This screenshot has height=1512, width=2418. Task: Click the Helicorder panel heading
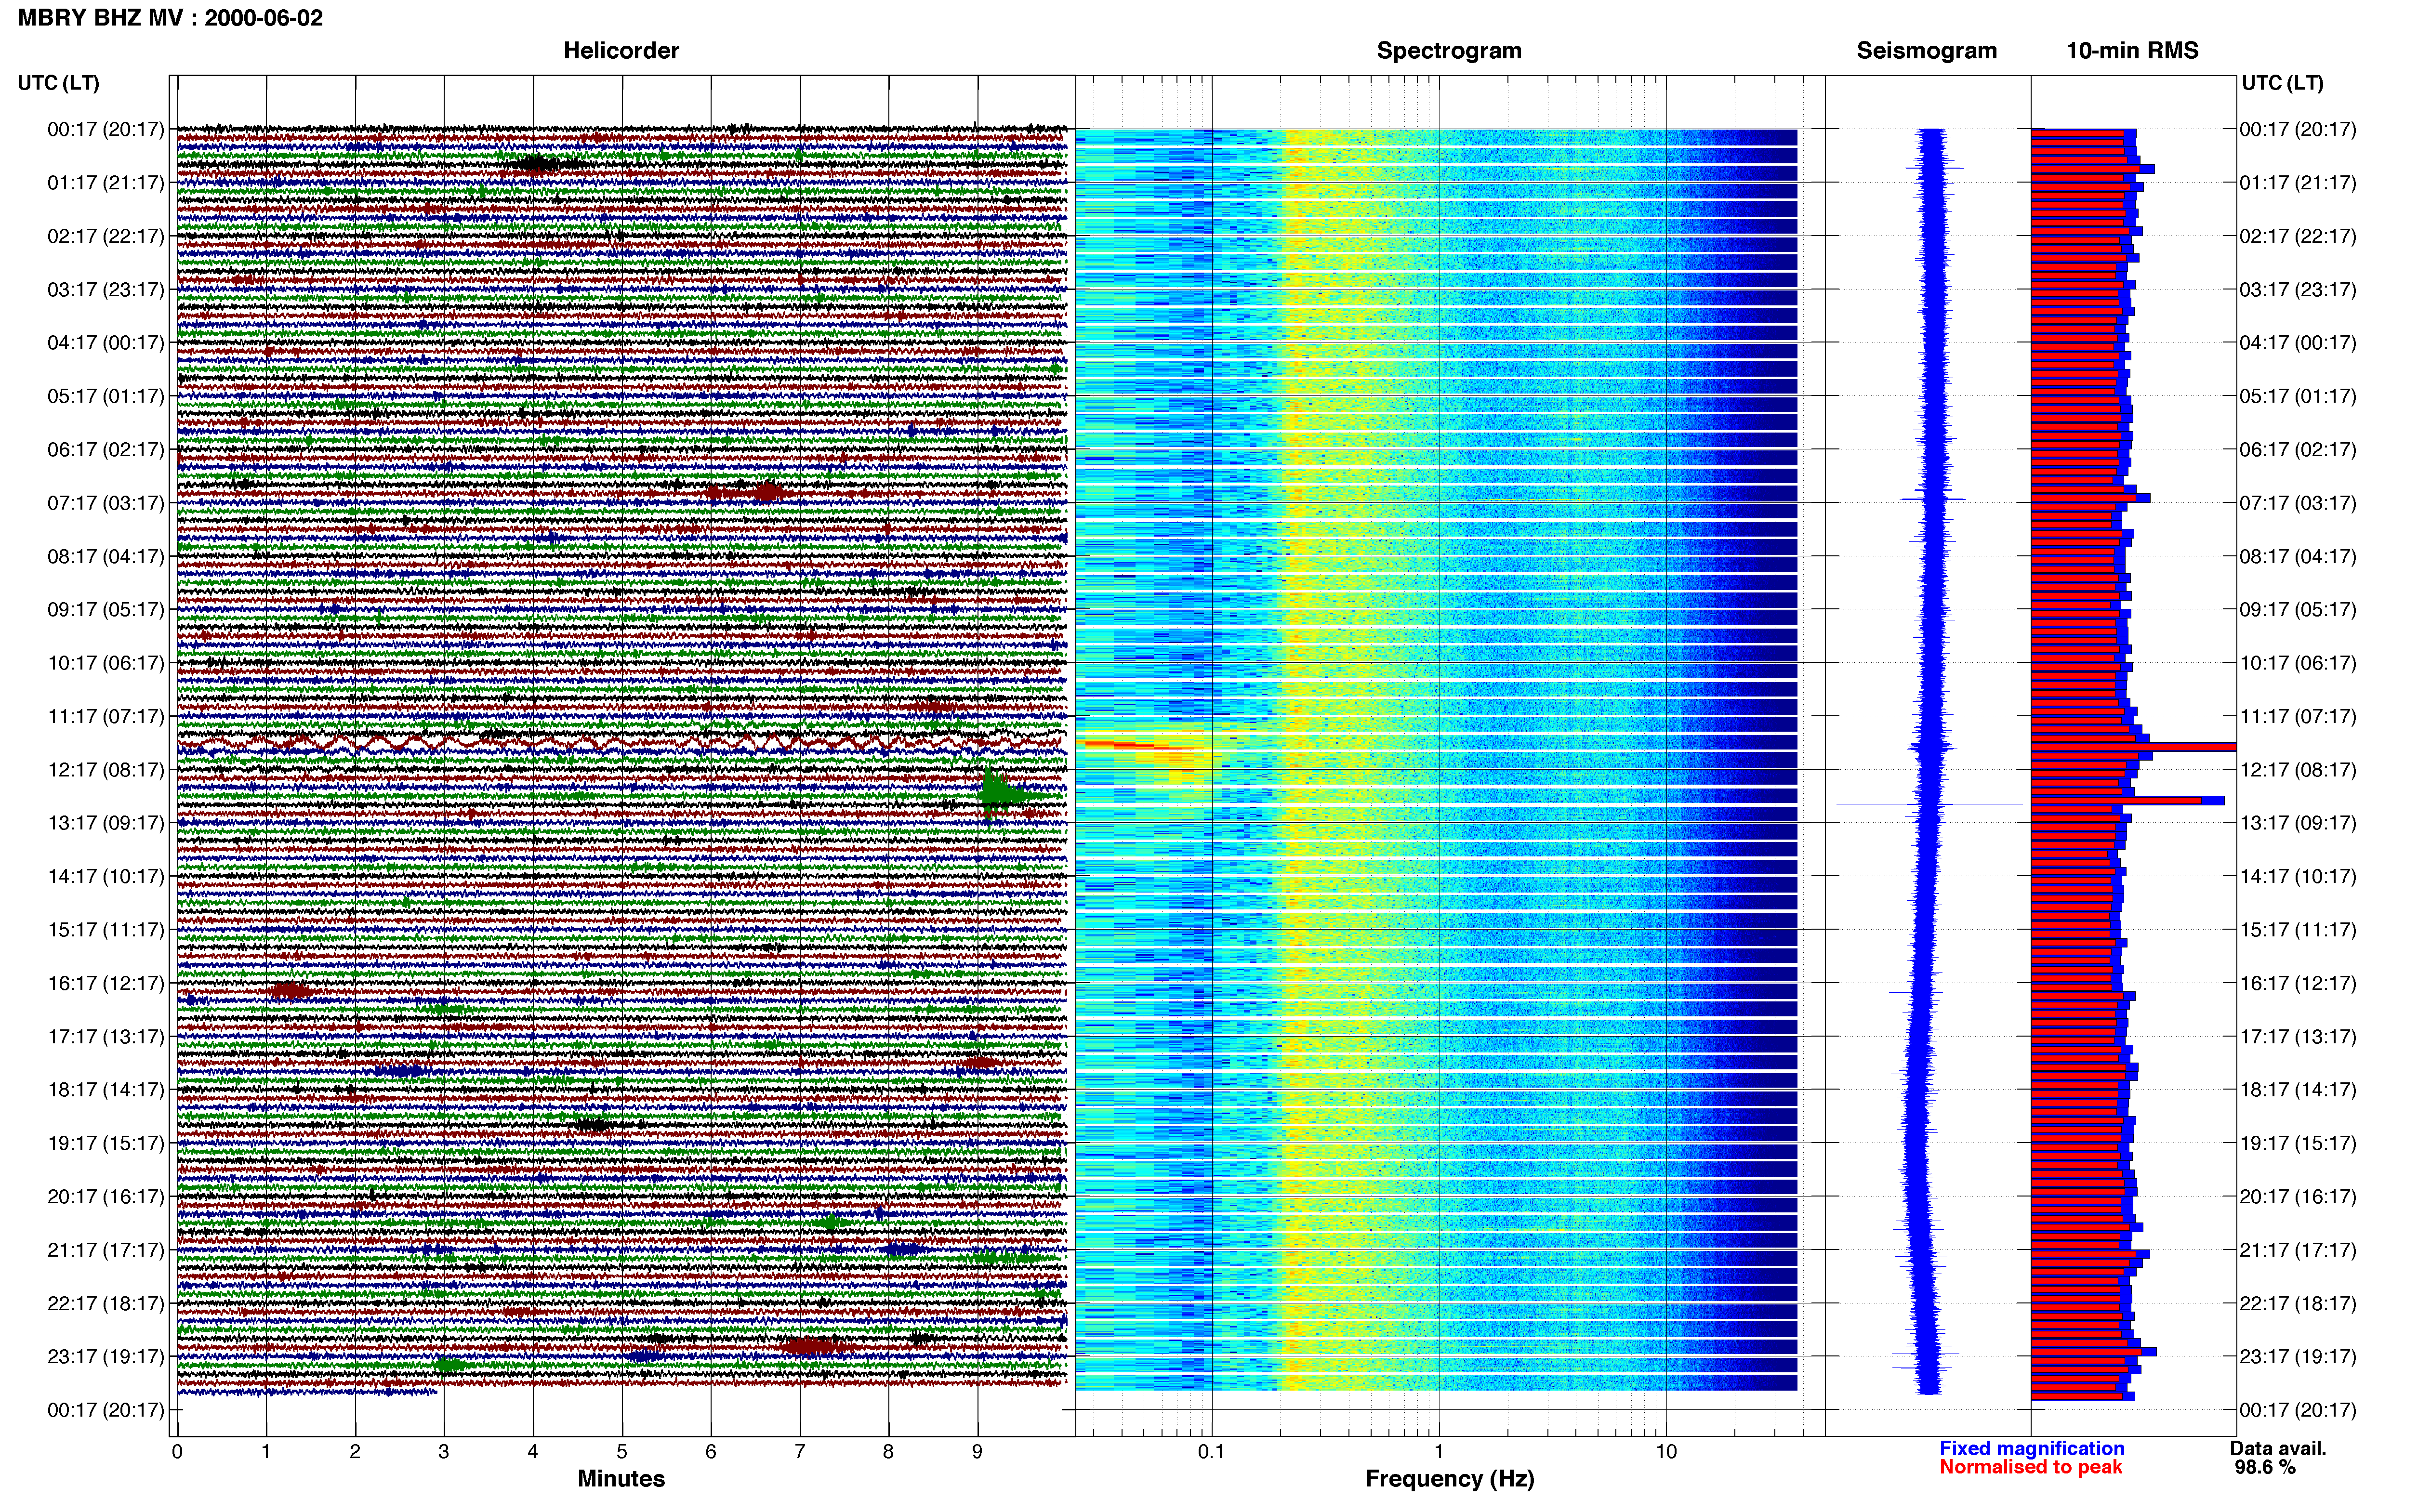pyautogui.click(x=621, y=51)
